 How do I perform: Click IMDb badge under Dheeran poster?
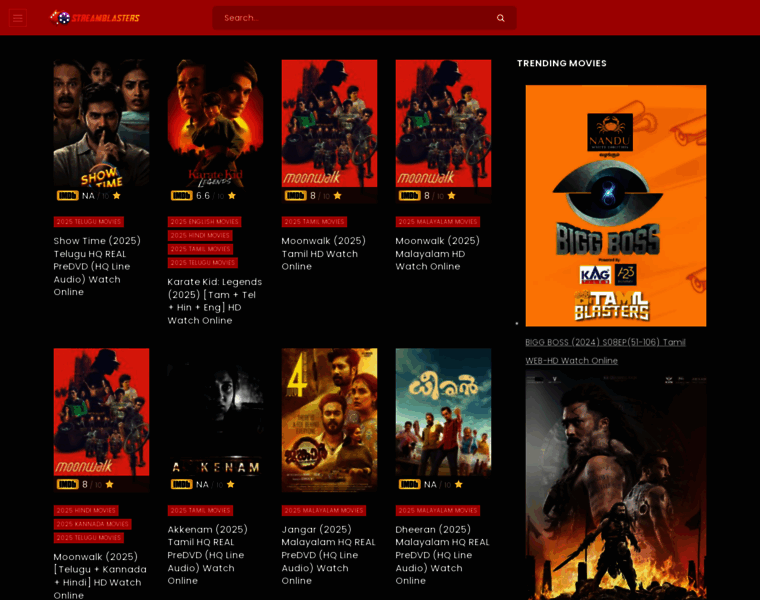point(409,484)
